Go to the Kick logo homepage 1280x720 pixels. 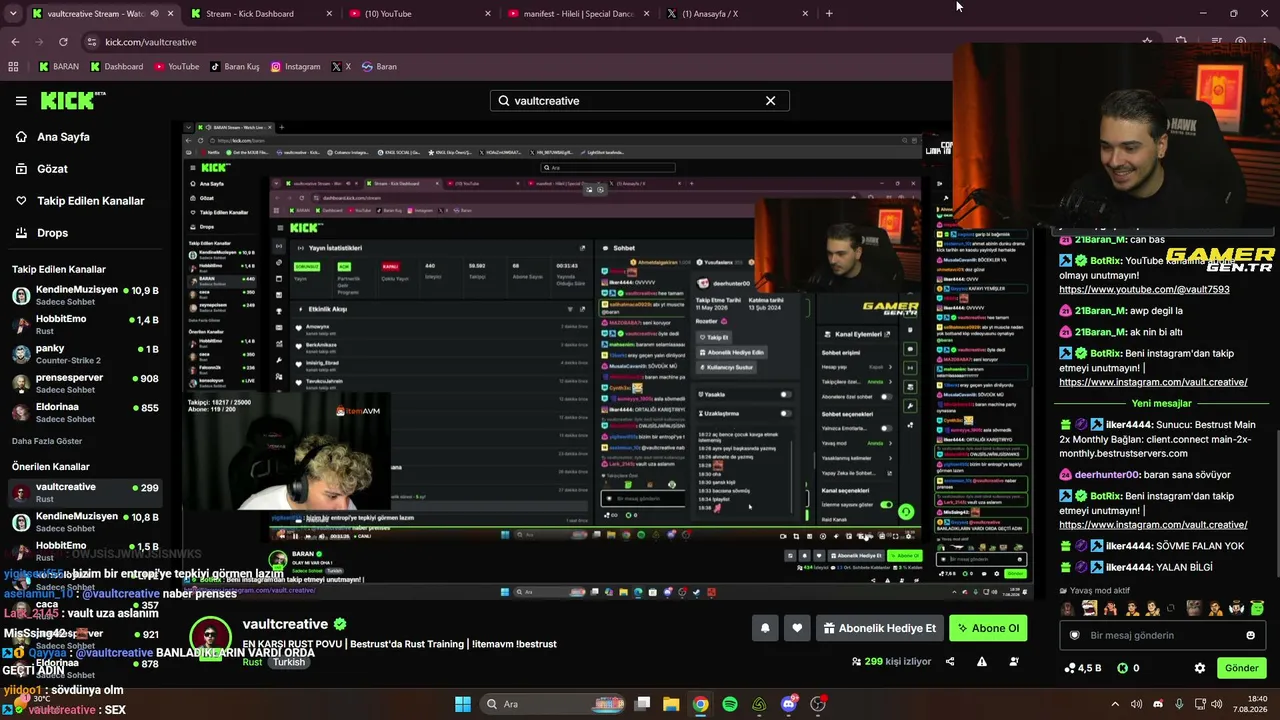73,100
